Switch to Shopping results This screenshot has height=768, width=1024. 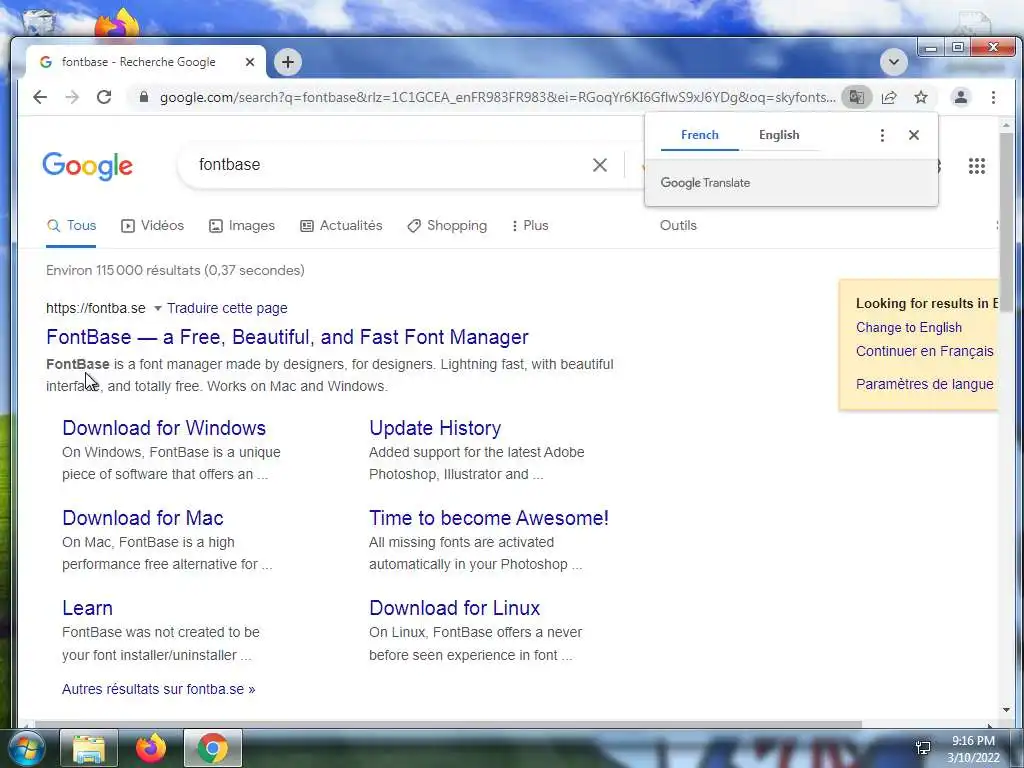447,226
